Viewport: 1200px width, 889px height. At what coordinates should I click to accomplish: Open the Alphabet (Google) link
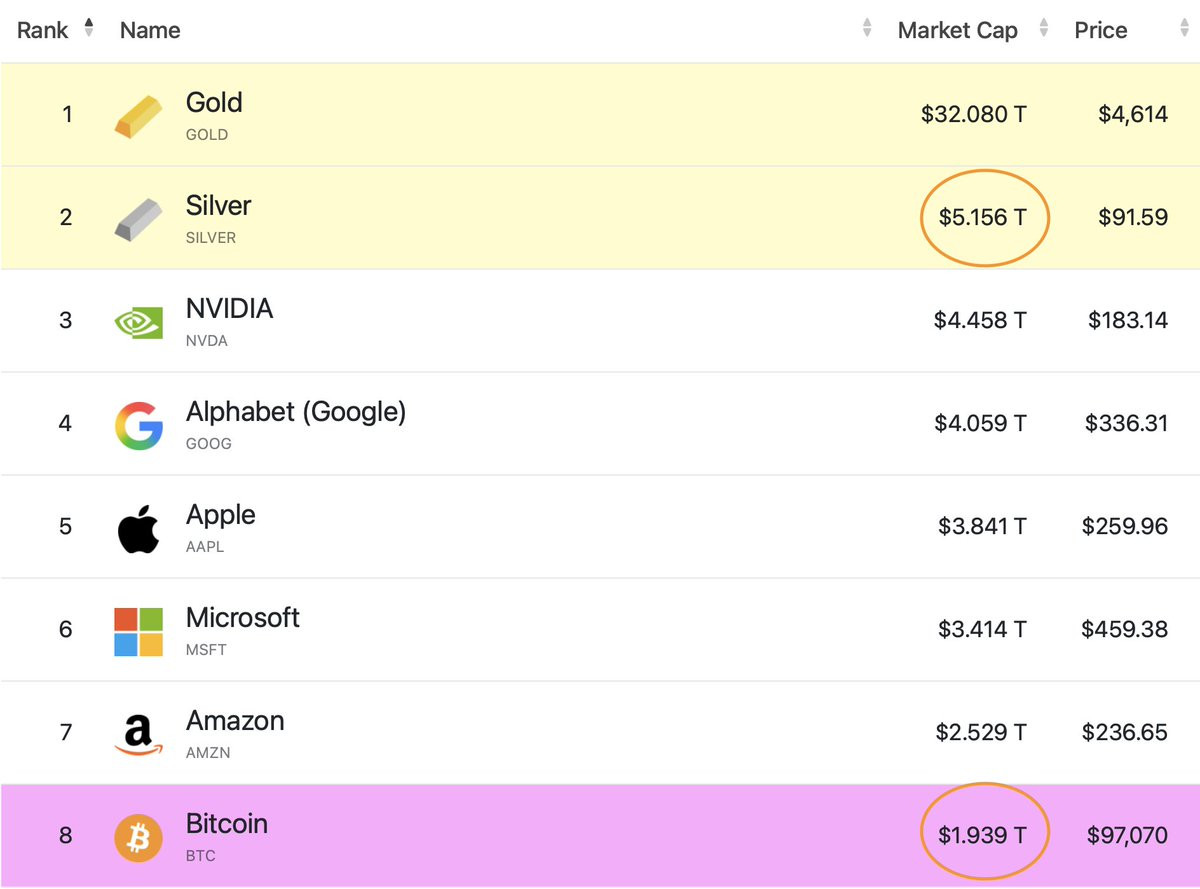coord(296,411)
